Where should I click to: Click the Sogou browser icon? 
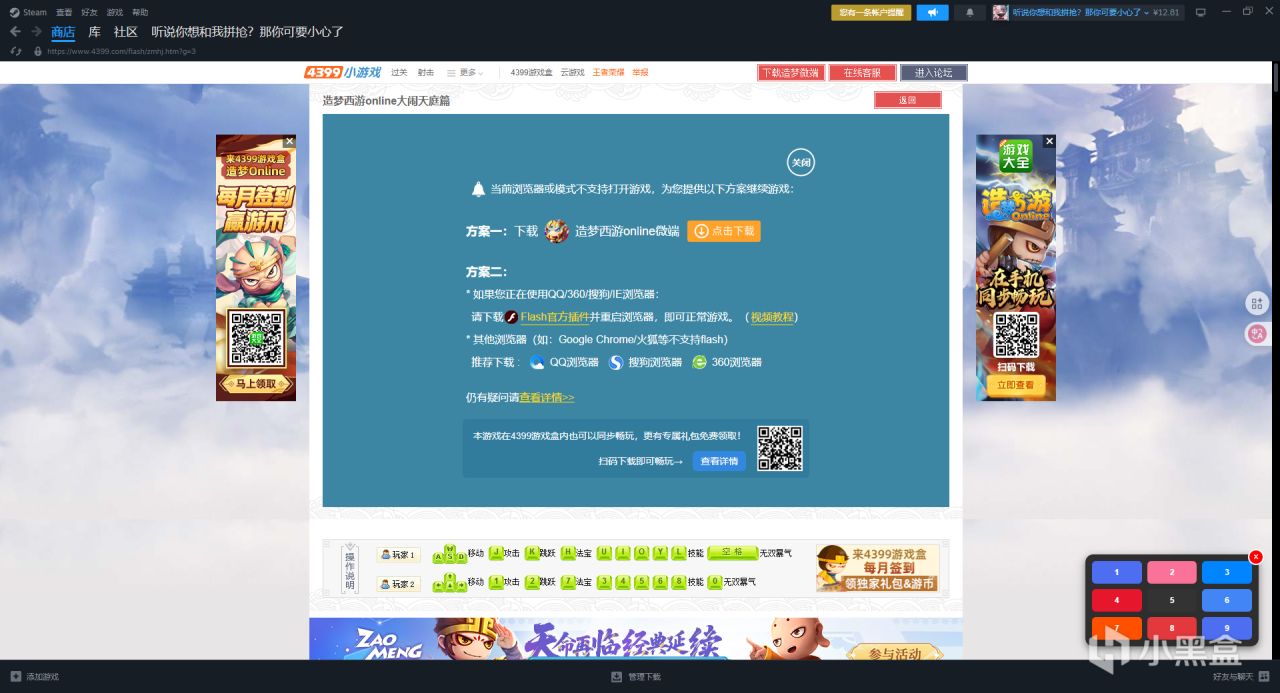(x=616, y=362)
